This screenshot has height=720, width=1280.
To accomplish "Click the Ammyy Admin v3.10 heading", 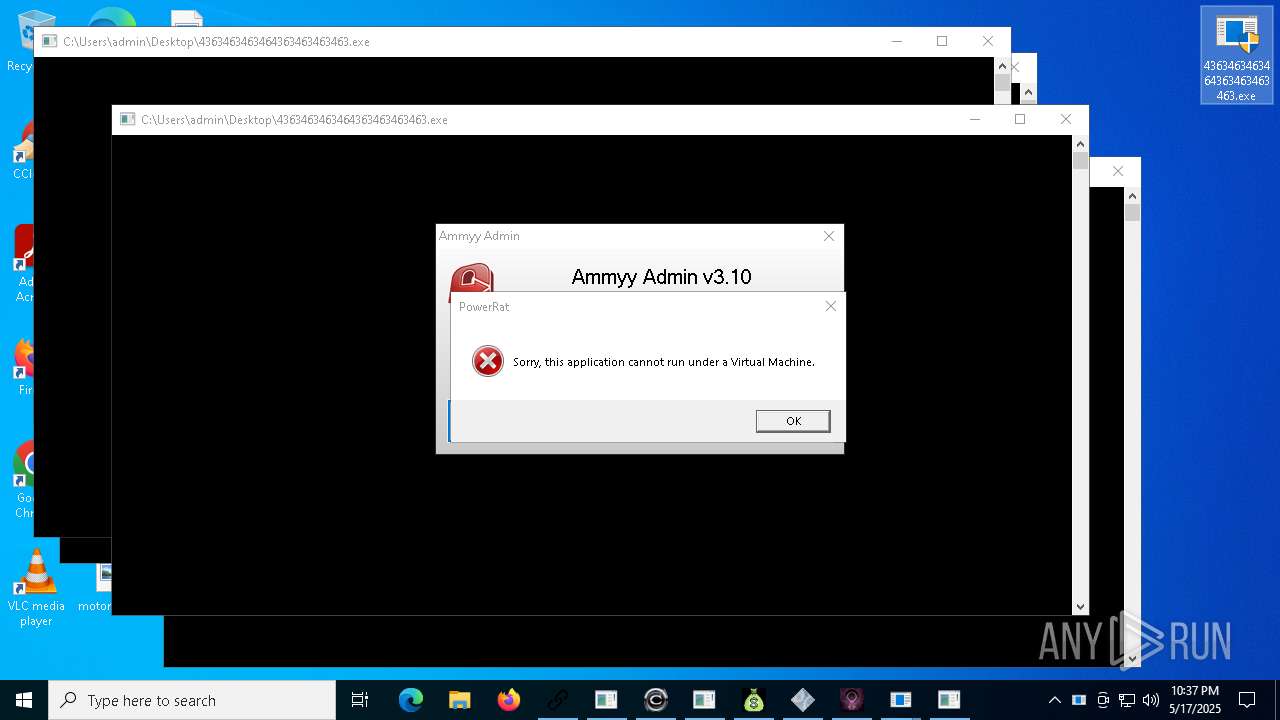I will 661,277.
